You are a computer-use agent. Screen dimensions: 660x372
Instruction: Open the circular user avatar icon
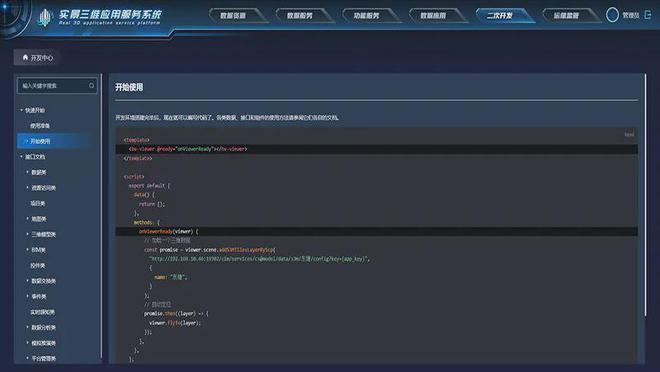coord(612,15)
